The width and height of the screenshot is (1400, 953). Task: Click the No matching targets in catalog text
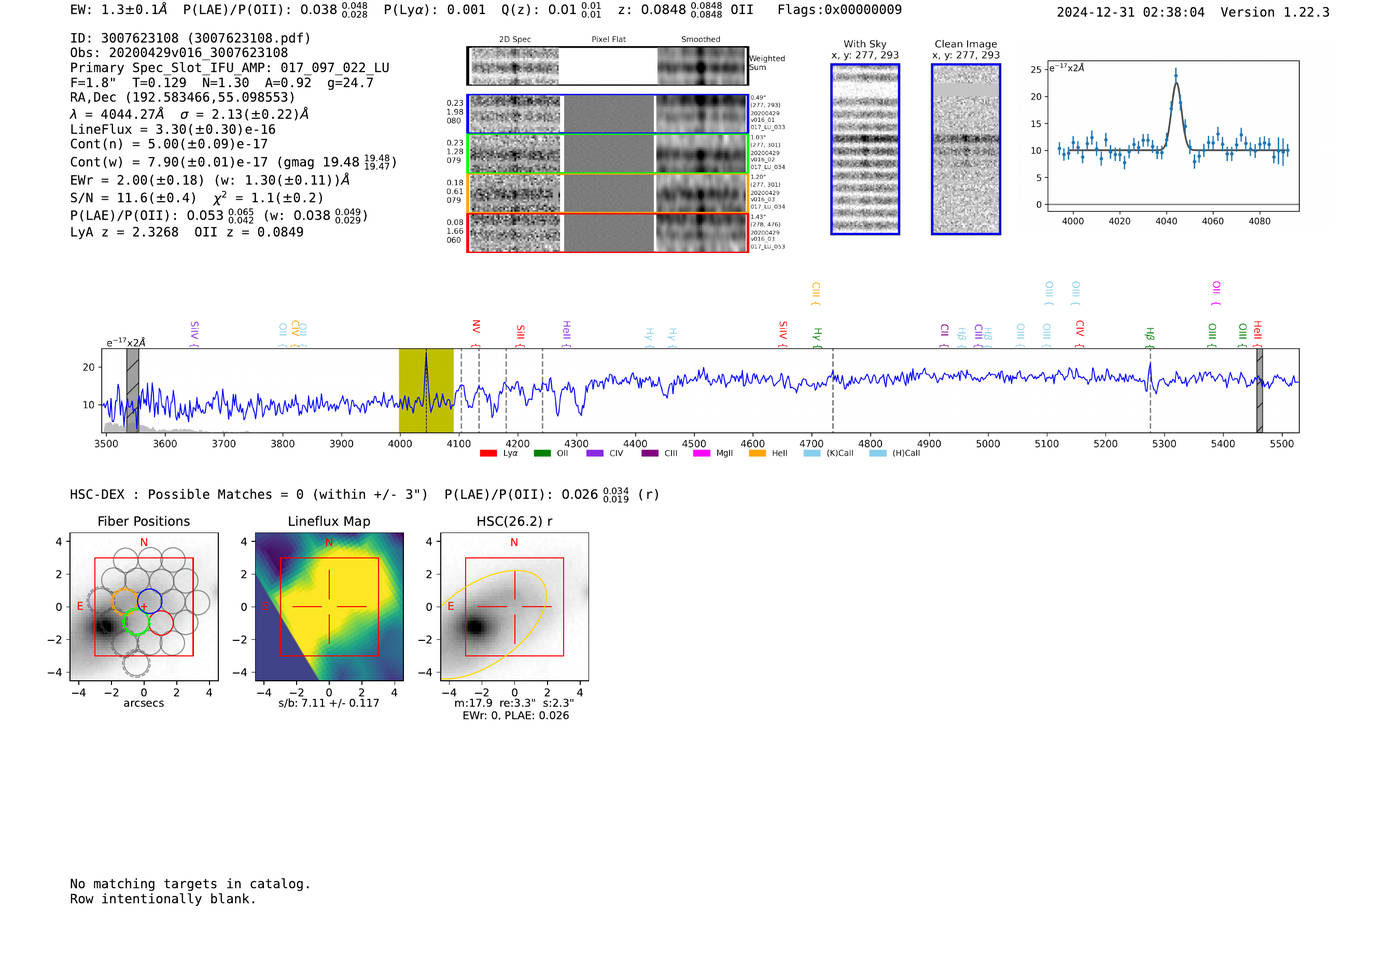pos(190,884)
